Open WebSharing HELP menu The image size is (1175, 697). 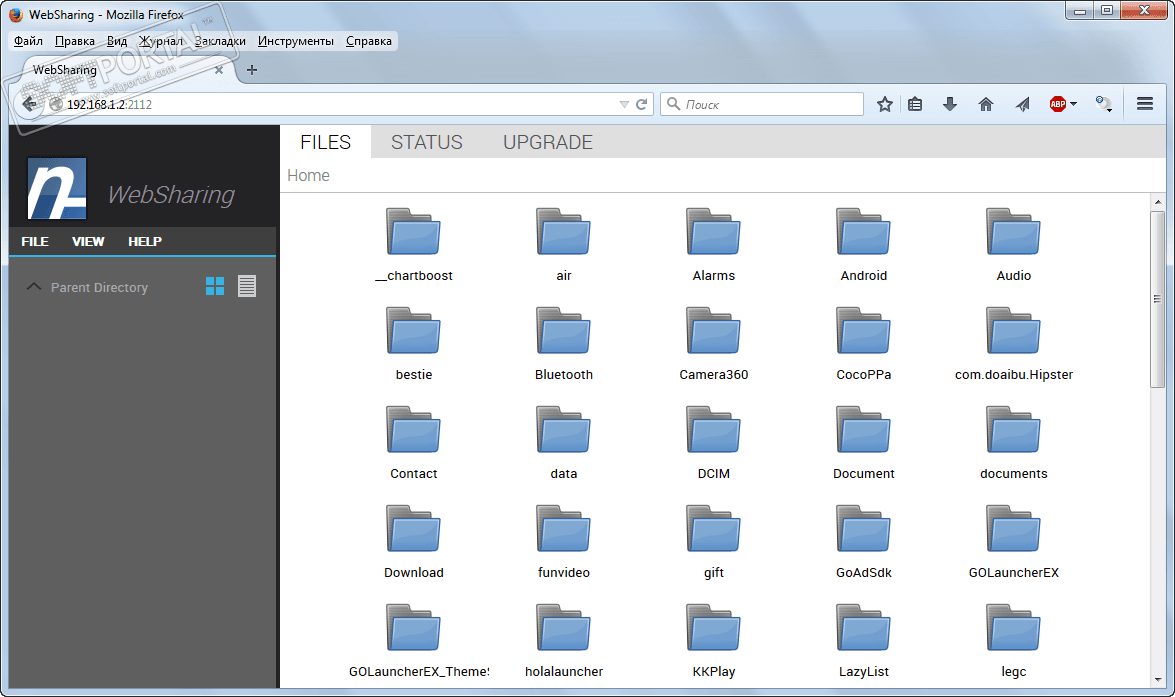point(145,241)
